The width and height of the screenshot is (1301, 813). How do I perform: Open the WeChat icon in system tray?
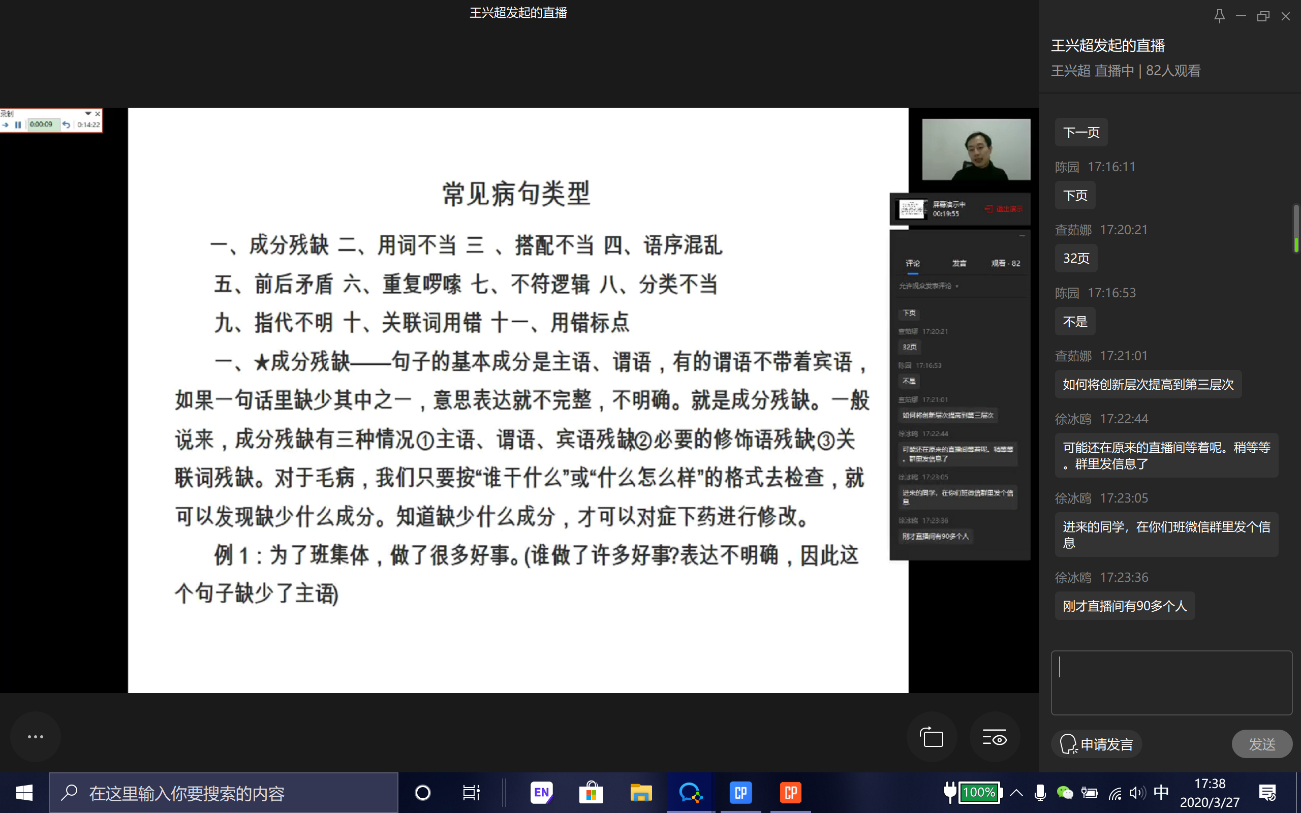[x=1065, y=793]
